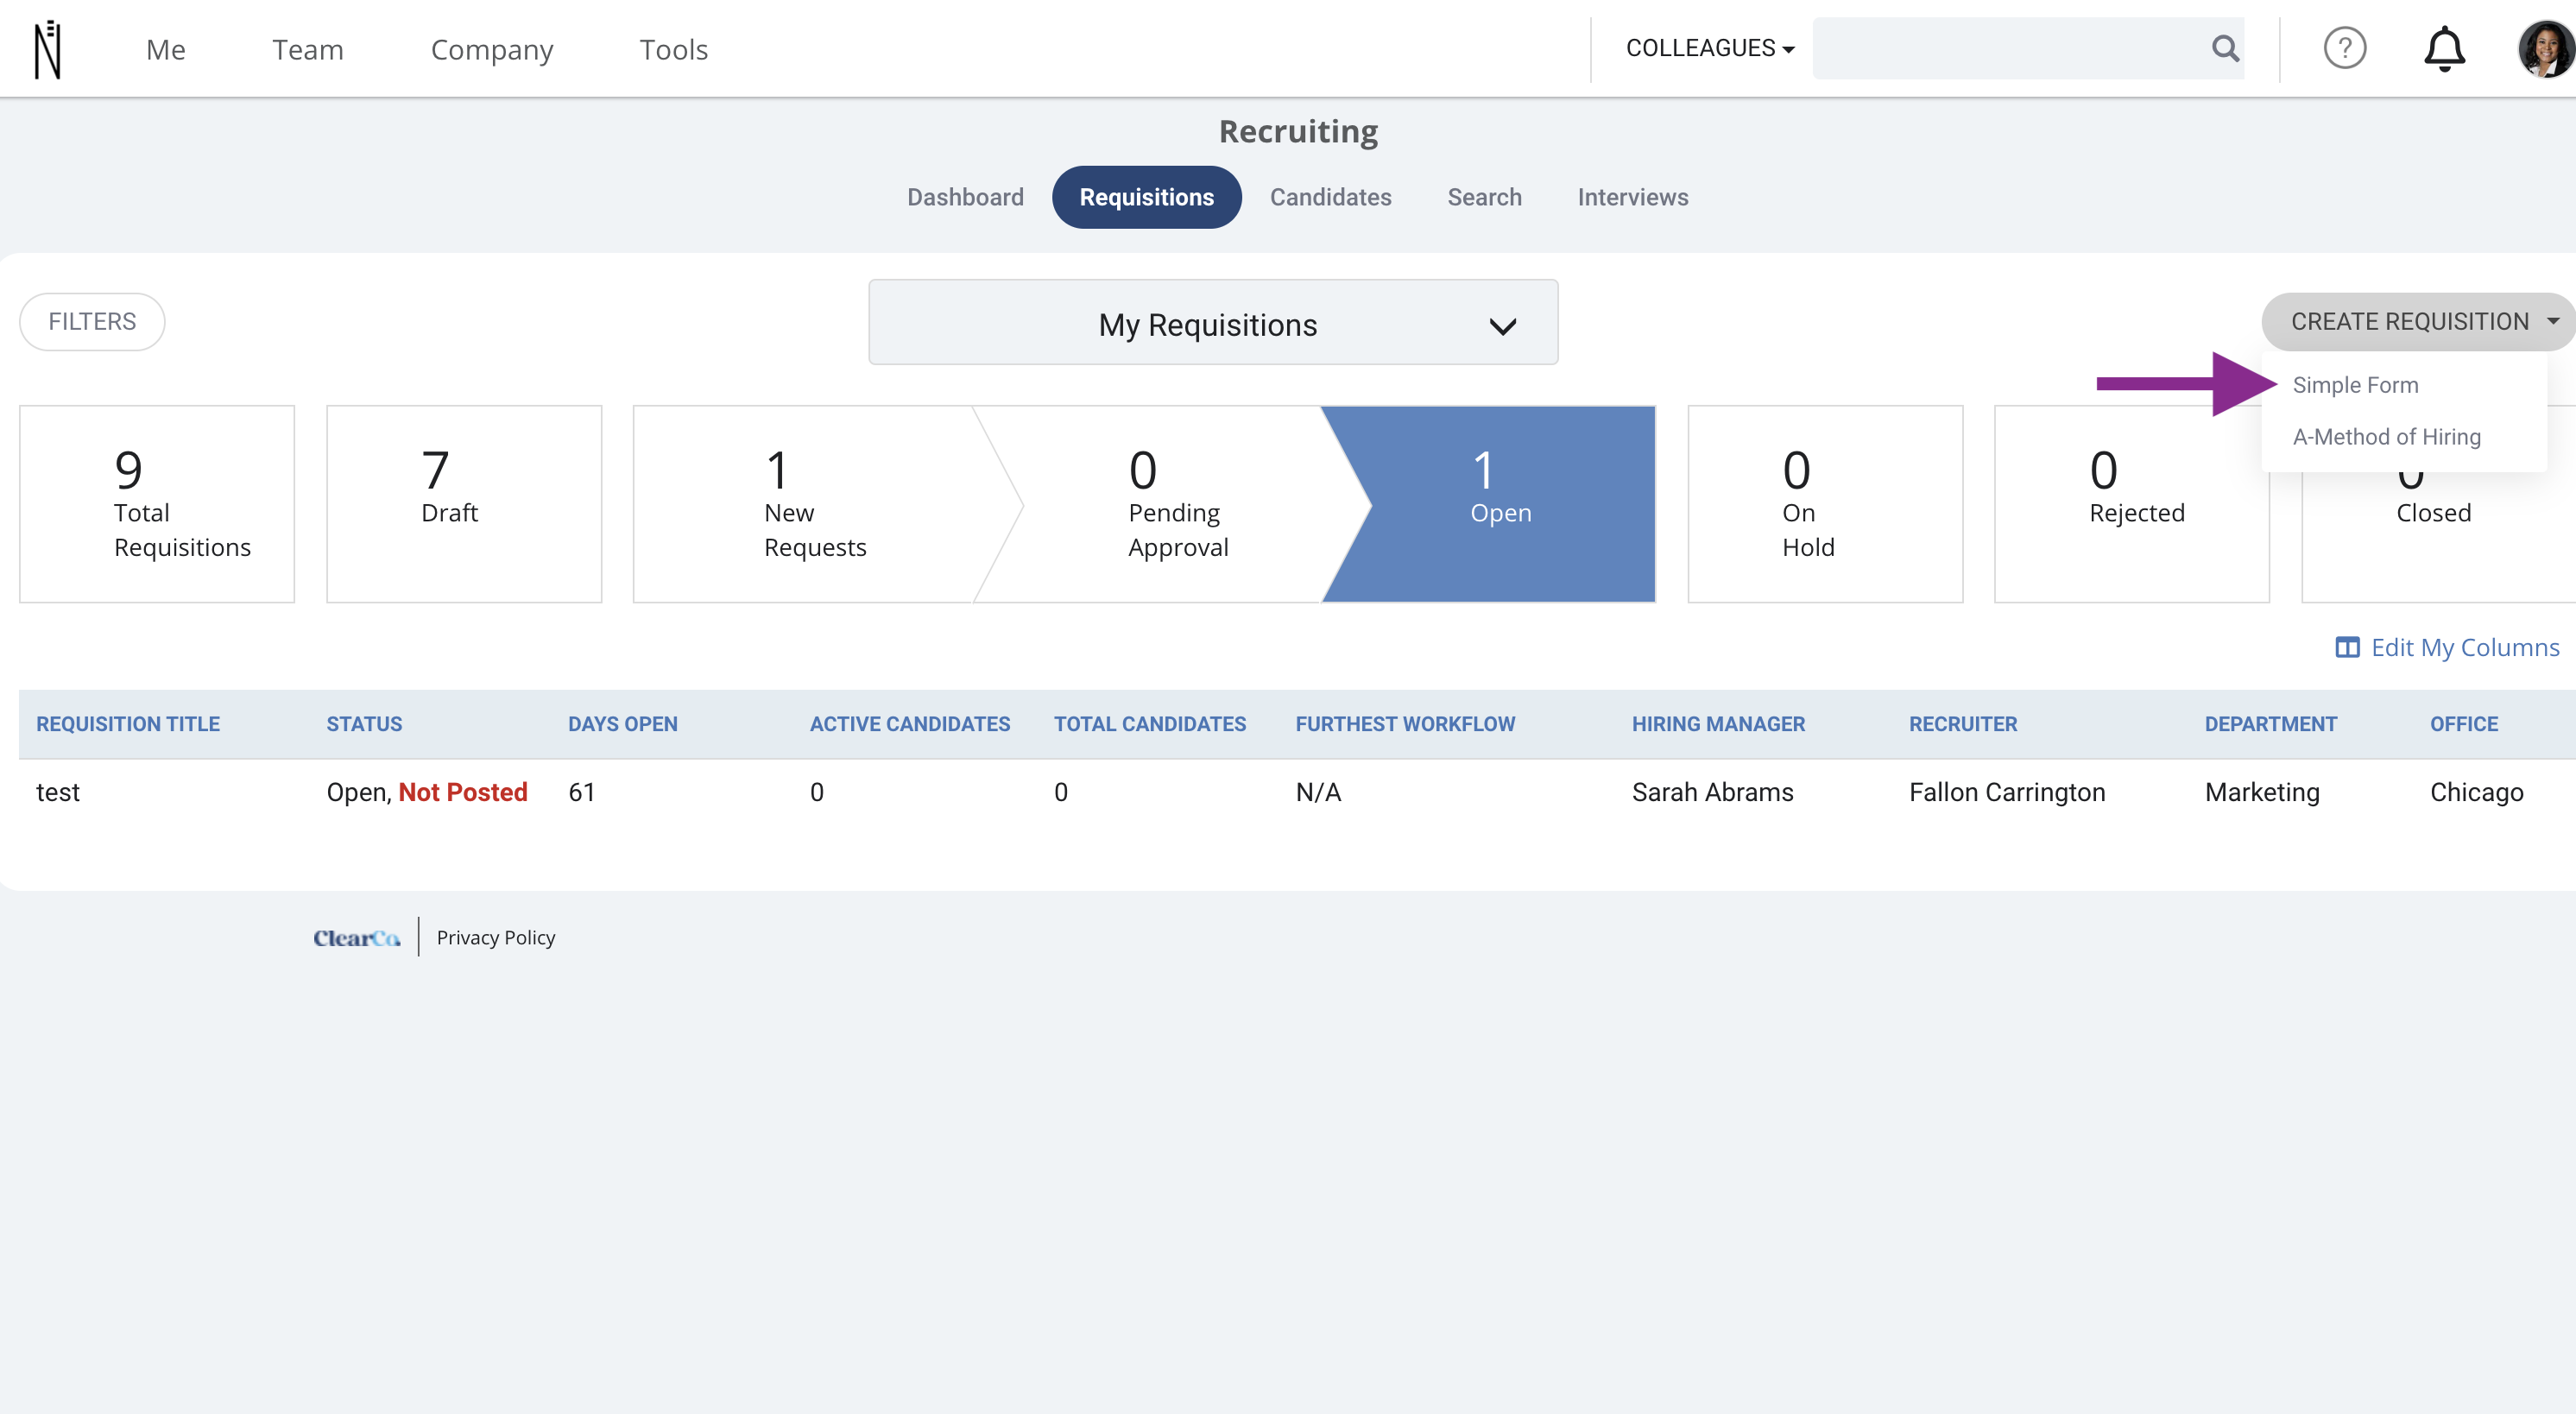Sort by ACTIVE CANDIDATES column header
This screenshot has height=1414, width=2576.
(909, 724)
